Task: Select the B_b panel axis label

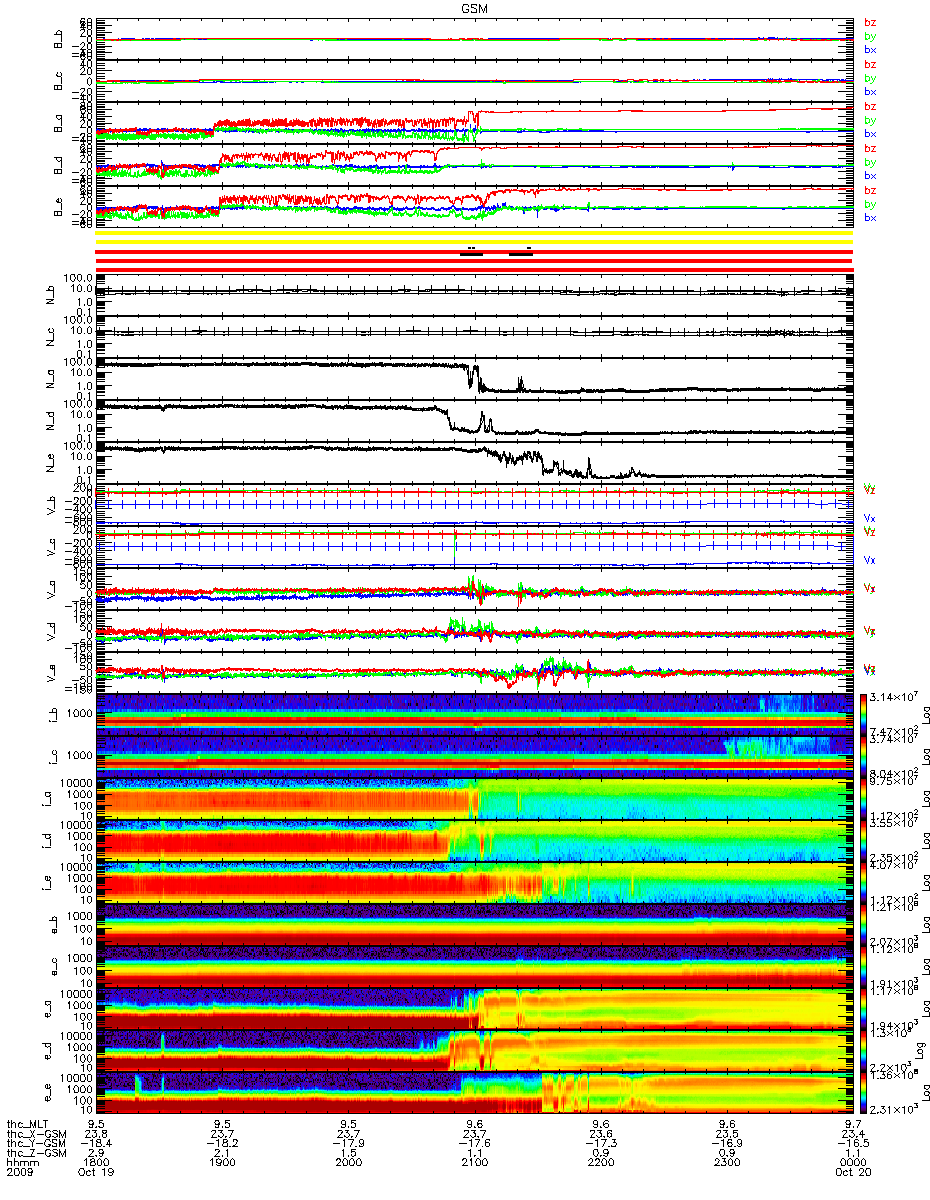Action: coord(58,38)
